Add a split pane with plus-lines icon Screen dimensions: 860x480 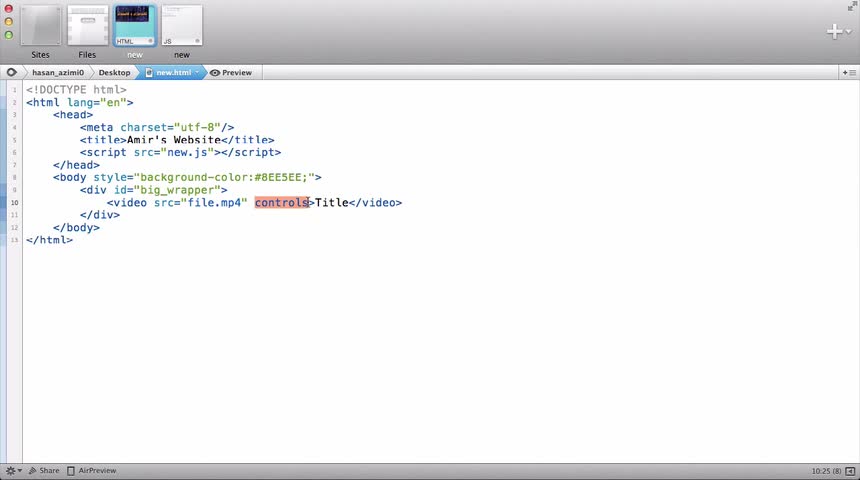[849, 72]
